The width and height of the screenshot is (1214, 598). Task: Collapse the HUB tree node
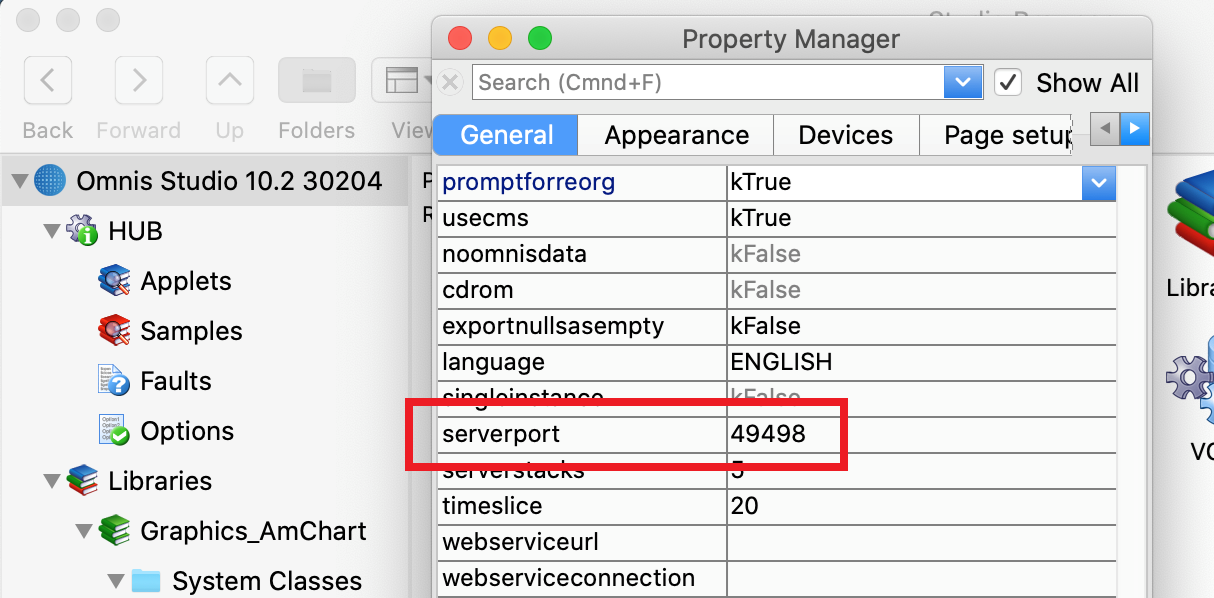point(51,231)
